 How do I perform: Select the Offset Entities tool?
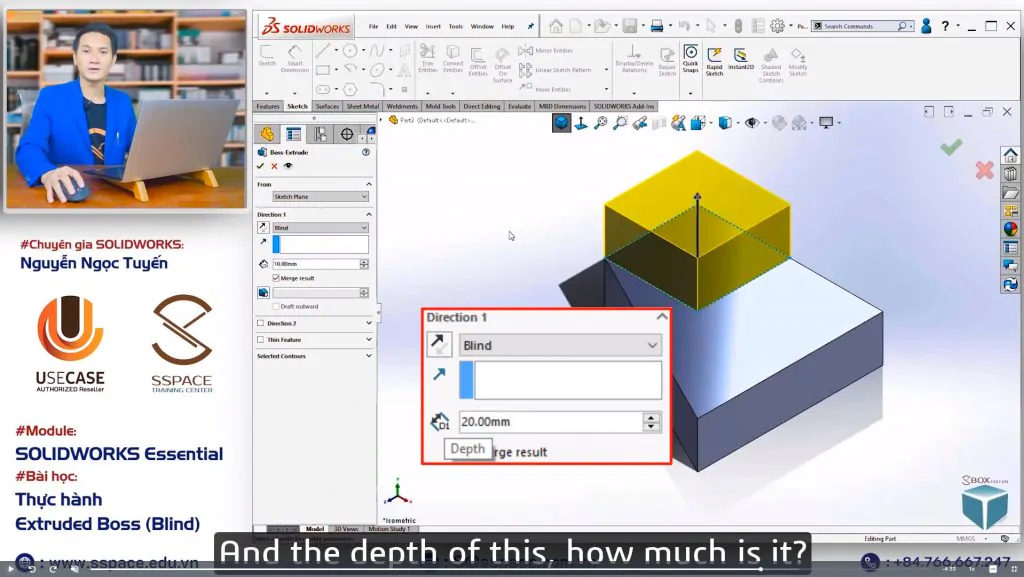(x=478, y=61)
